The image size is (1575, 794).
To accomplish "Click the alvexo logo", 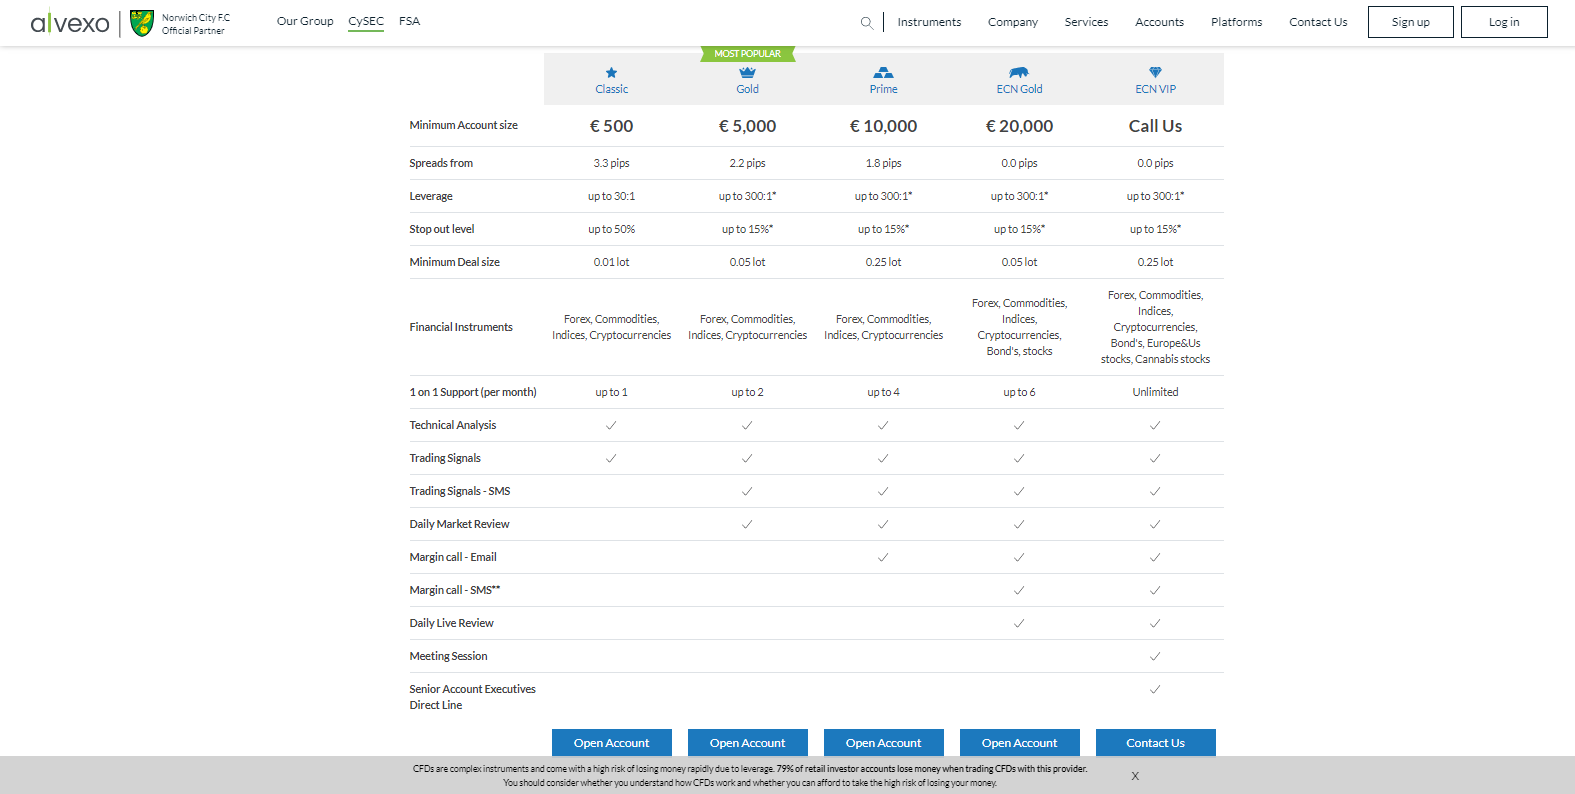I will pyautogui.click(x=70, y=23).
